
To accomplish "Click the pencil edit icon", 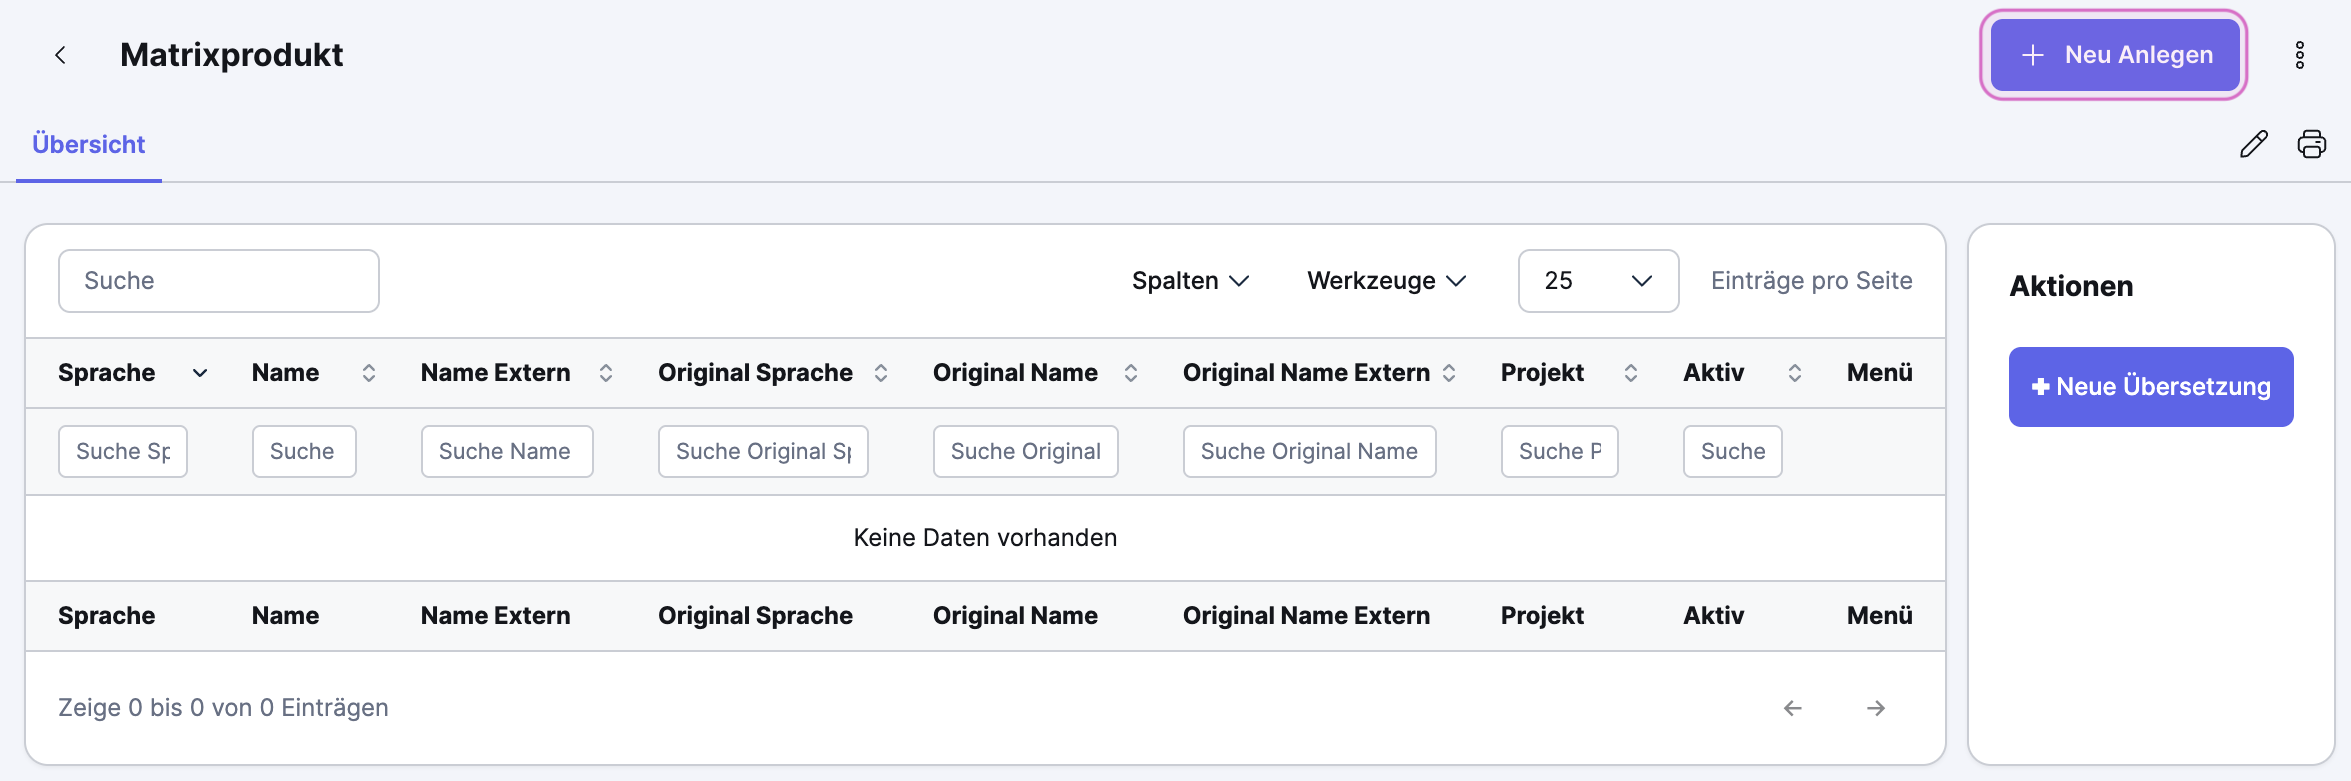I will coord(2254,144).
